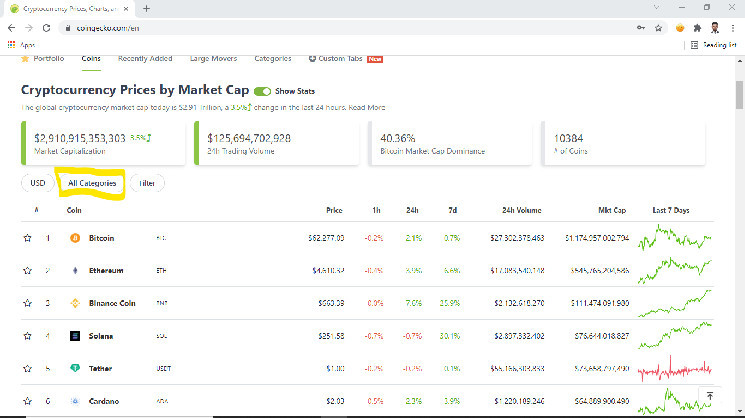Expand the All Categories dropdown
This screenshot has height=418, width=745.
[92, 183]
